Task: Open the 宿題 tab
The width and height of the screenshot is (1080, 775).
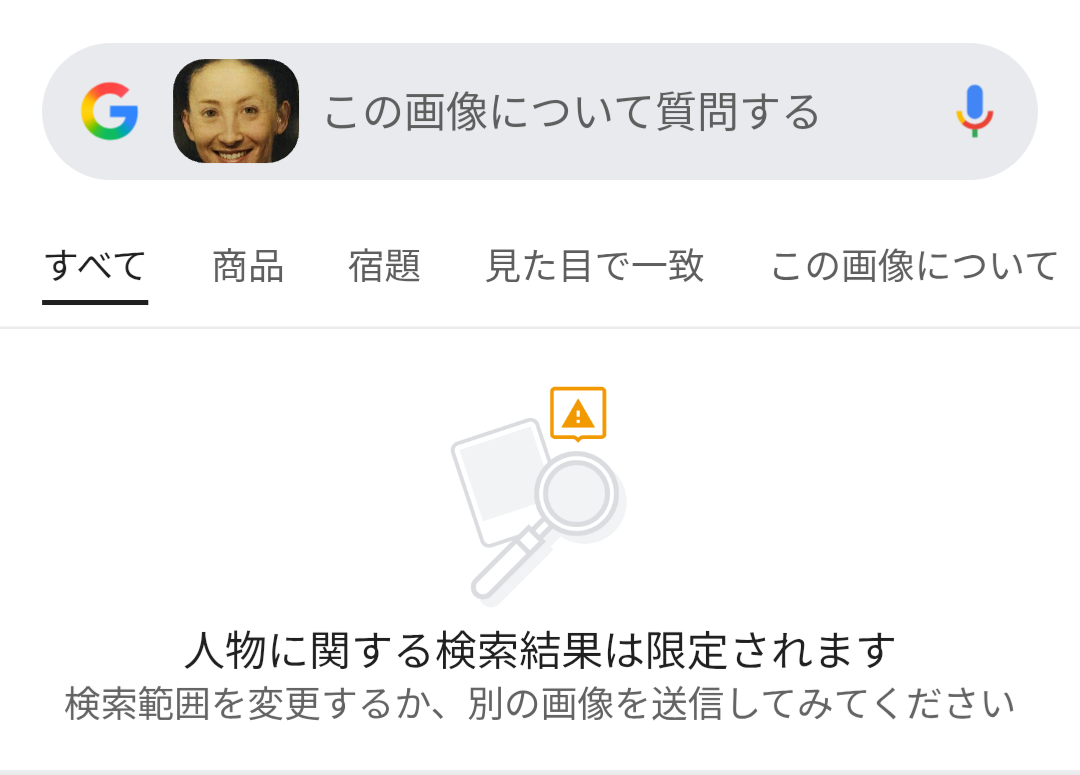Action: pos(384,266)
